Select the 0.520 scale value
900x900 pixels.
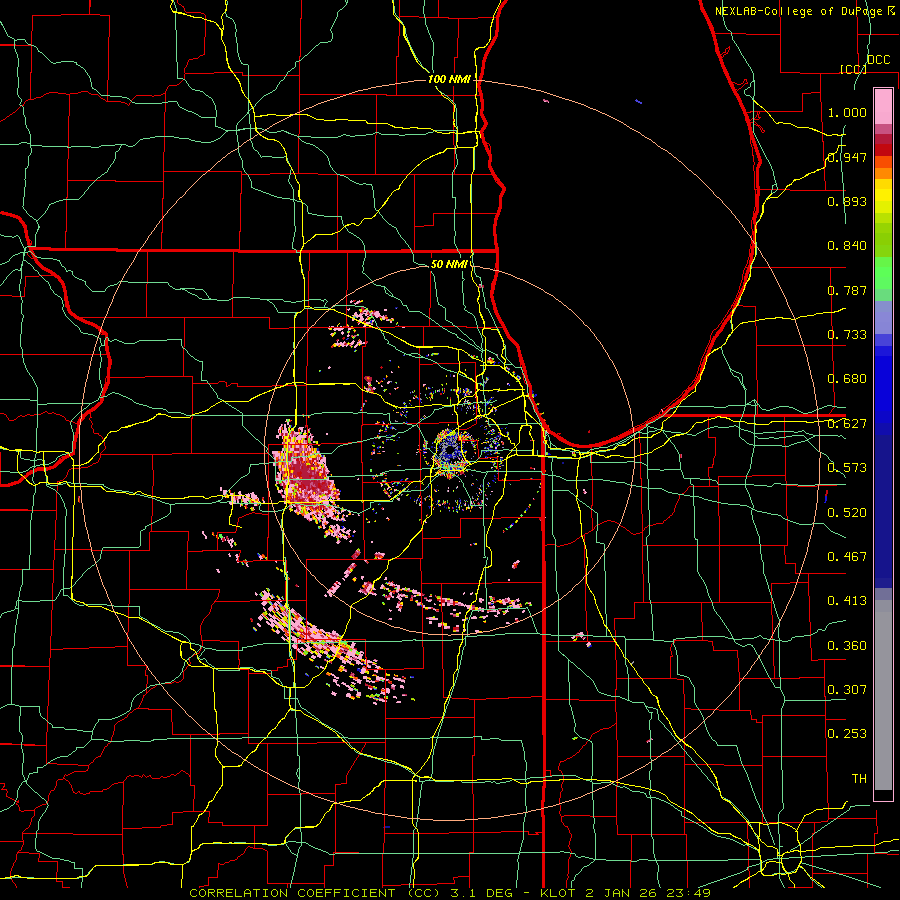tap(847, 513)
